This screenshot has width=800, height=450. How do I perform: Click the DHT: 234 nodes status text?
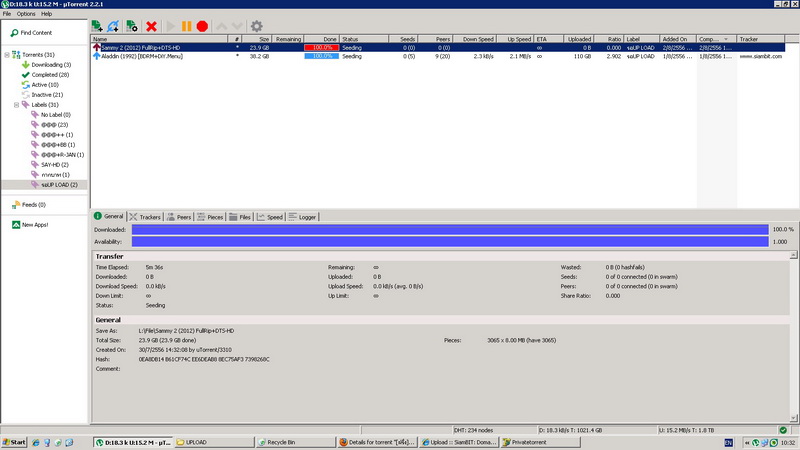[x=473, y=430]
